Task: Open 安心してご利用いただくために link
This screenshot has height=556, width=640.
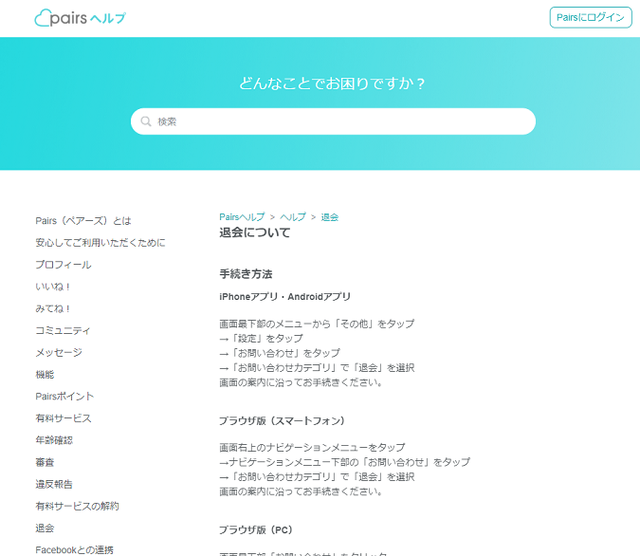Action: [100, 243]
